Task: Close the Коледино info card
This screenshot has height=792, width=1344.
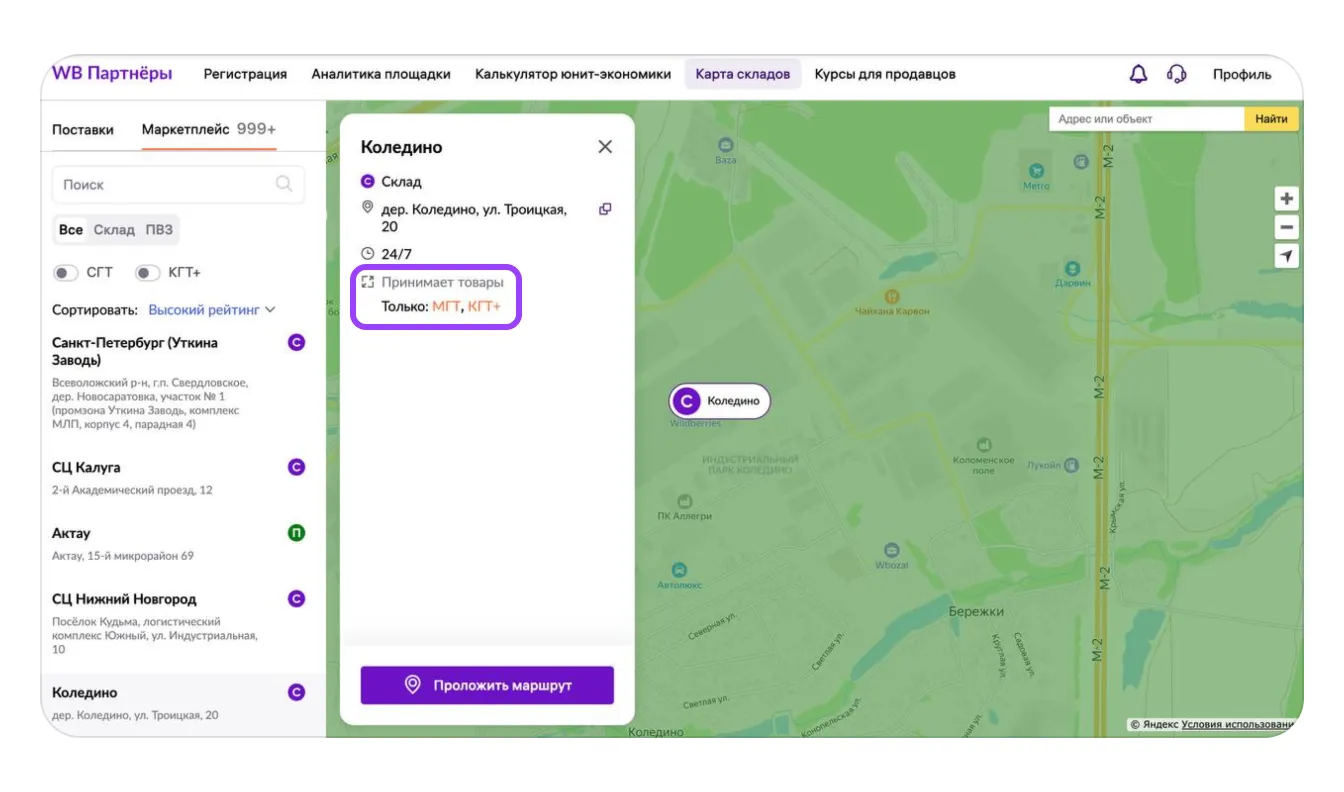Action: (605, 147)
